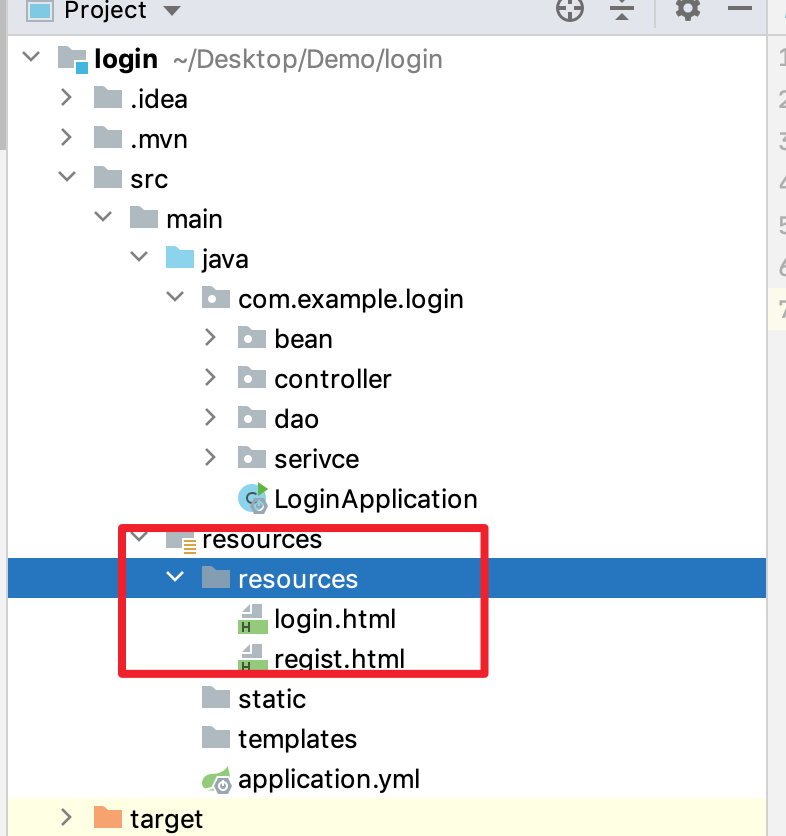Select the src folder name
Viewport: 786px width, 836px height.
pos(149,180)
